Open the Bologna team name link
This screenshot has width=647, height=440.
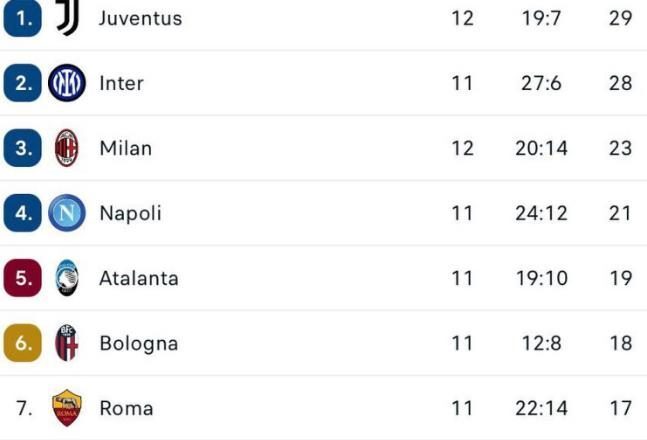tap(139, 343)
